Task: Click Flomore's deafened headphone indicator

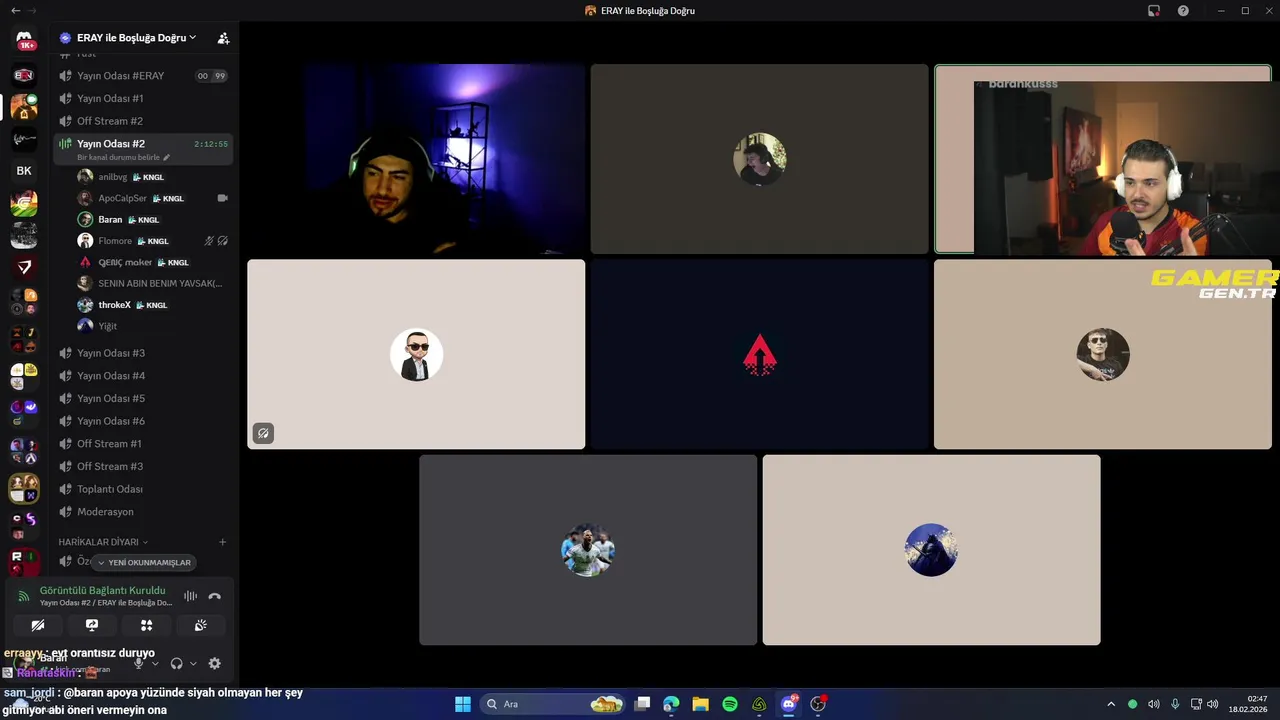Action: 223,241
